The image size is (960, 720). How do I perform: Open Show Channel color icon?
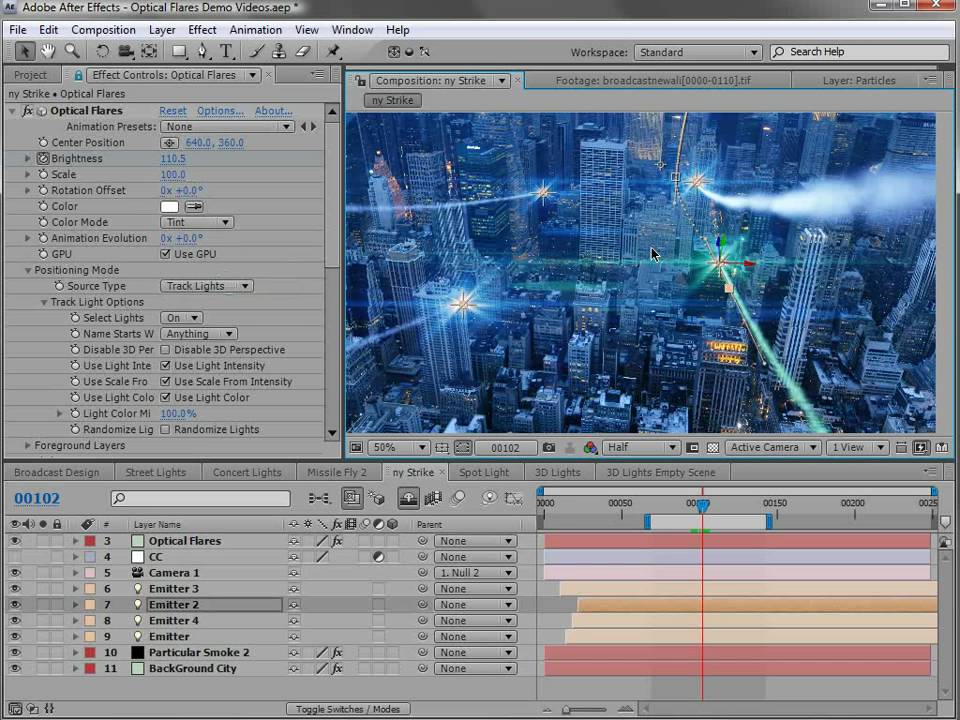[590, 448]
